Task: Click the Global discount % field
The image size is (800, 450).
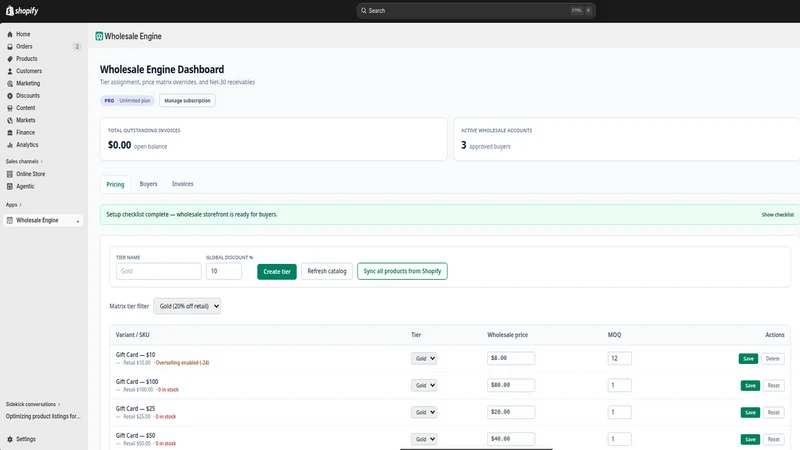Action: point(224,271)
